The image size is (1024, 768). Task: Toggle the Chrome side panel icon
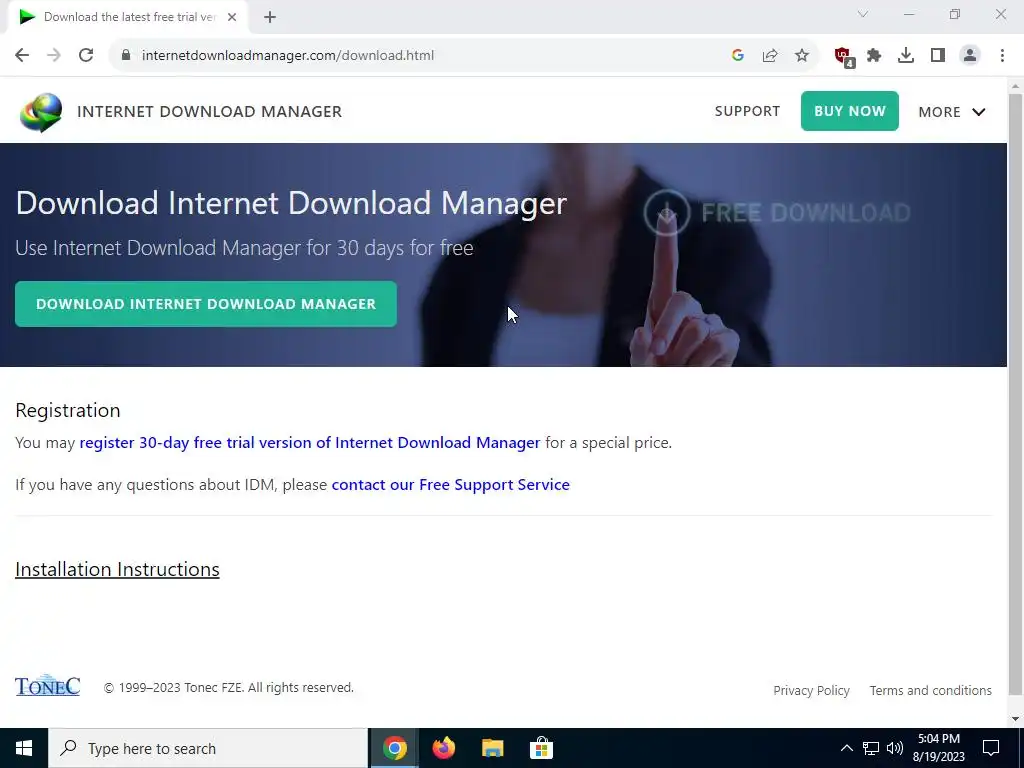pyautogui.click(x=938, y=55)
